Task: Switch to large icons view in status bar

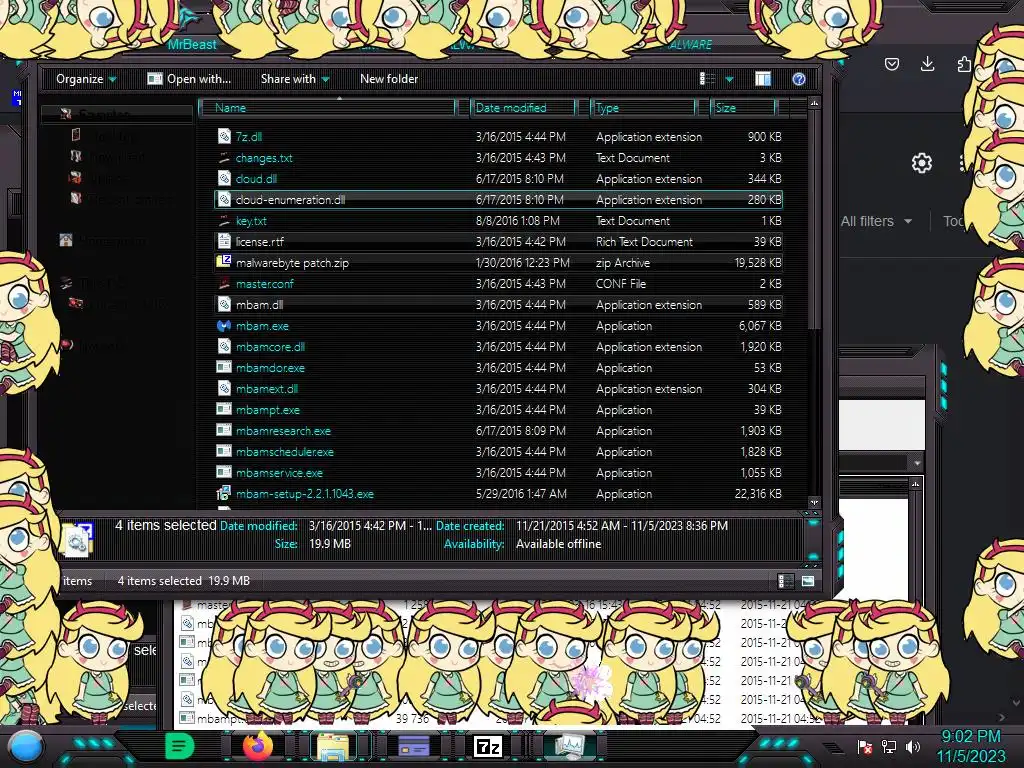Action: pyautogui.click(x=808, y=581)
